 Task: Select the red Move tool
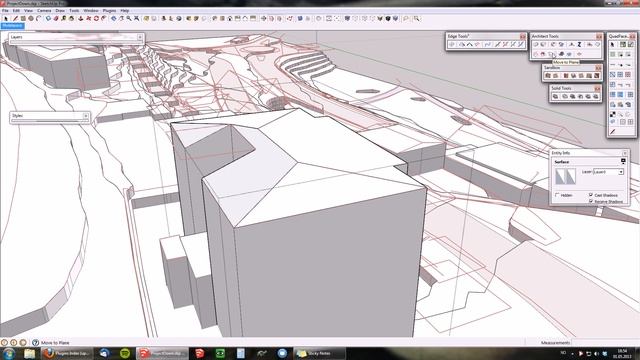pyautogui.click(x=88, y=18)
